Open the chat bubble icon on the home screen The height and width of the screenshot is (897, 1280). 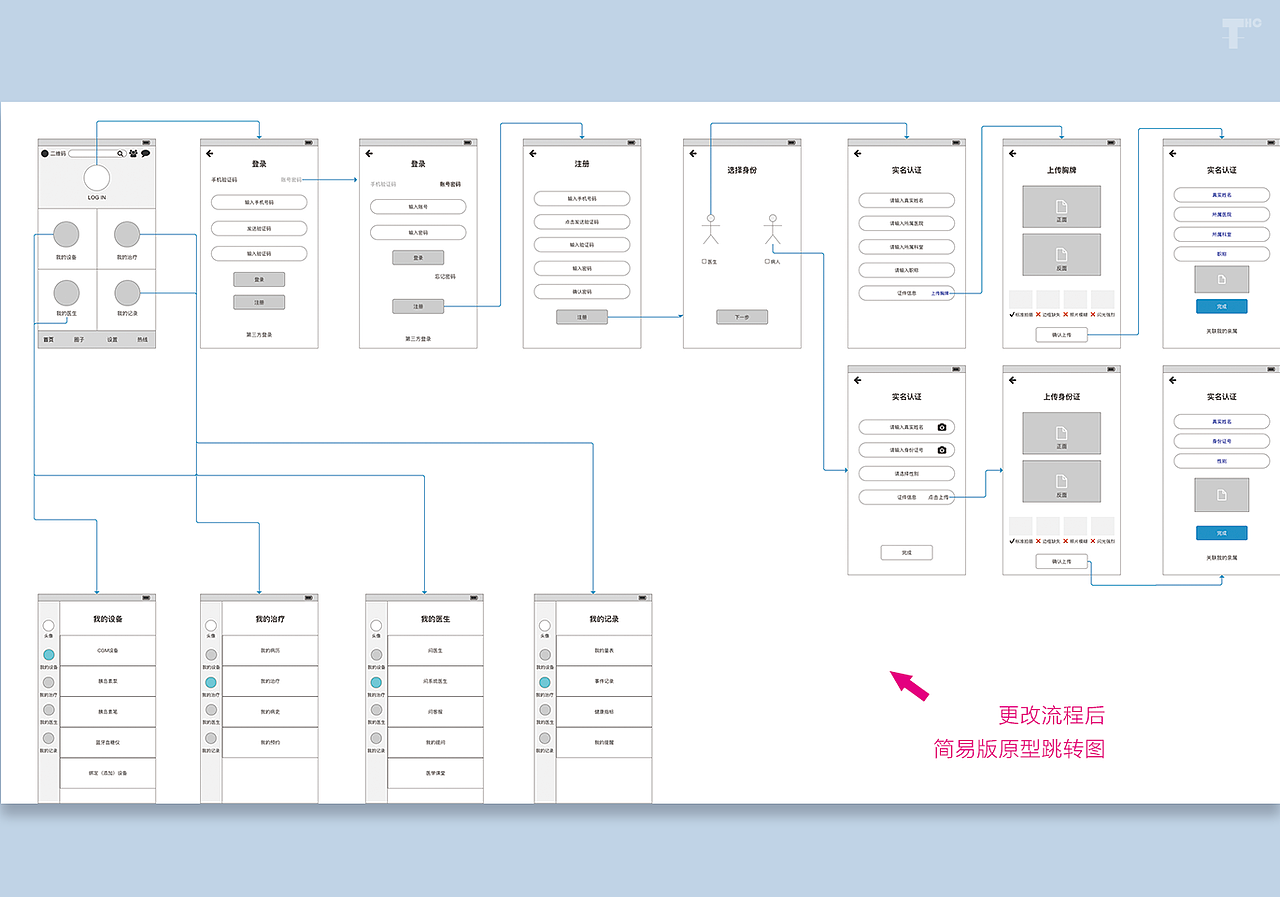(x=145, y=154)
